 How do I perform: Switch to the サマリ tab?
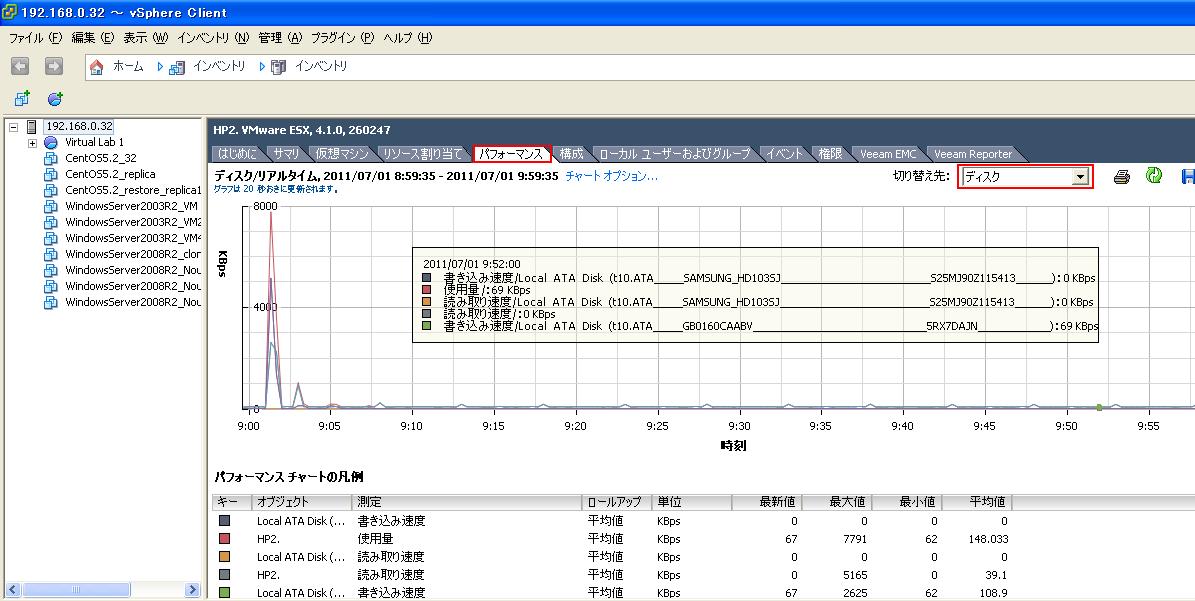point(287,154)
